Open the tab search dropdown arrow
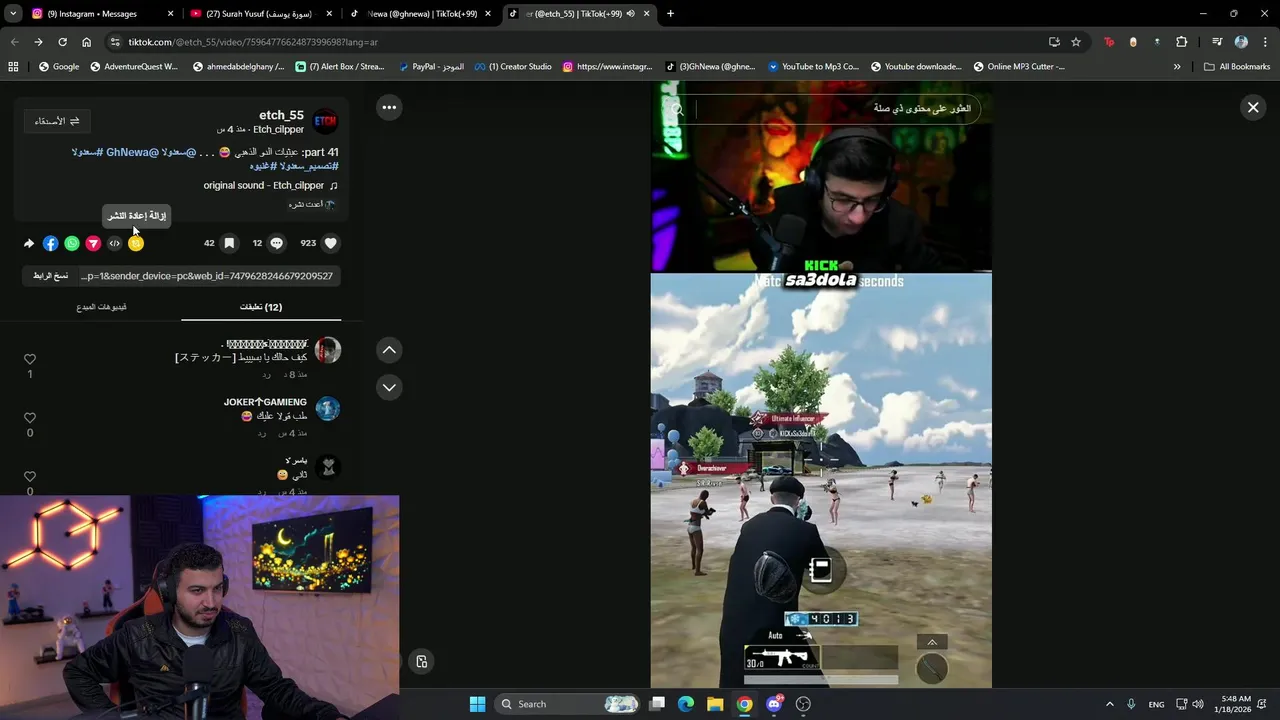 [x=13, y=14]
